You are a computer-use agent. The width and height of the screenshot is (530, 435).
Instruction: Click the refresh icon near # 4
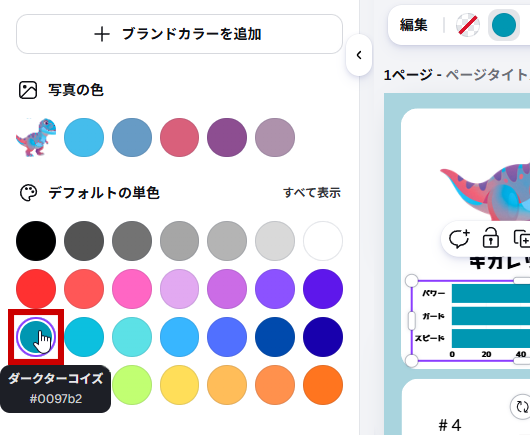(521, 407)
